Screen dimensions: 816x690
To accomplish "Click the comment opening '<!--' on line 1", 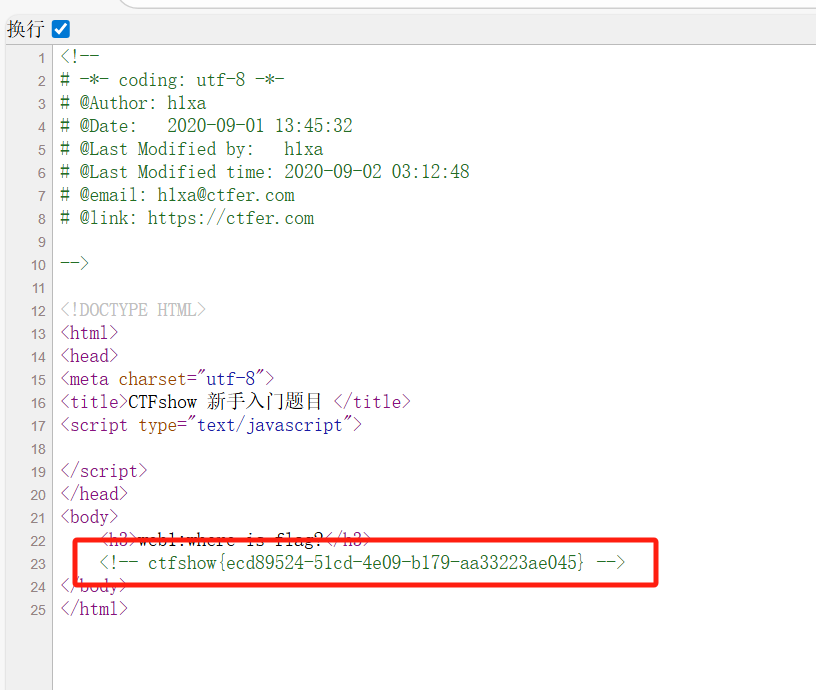I will tap(80, 56).
